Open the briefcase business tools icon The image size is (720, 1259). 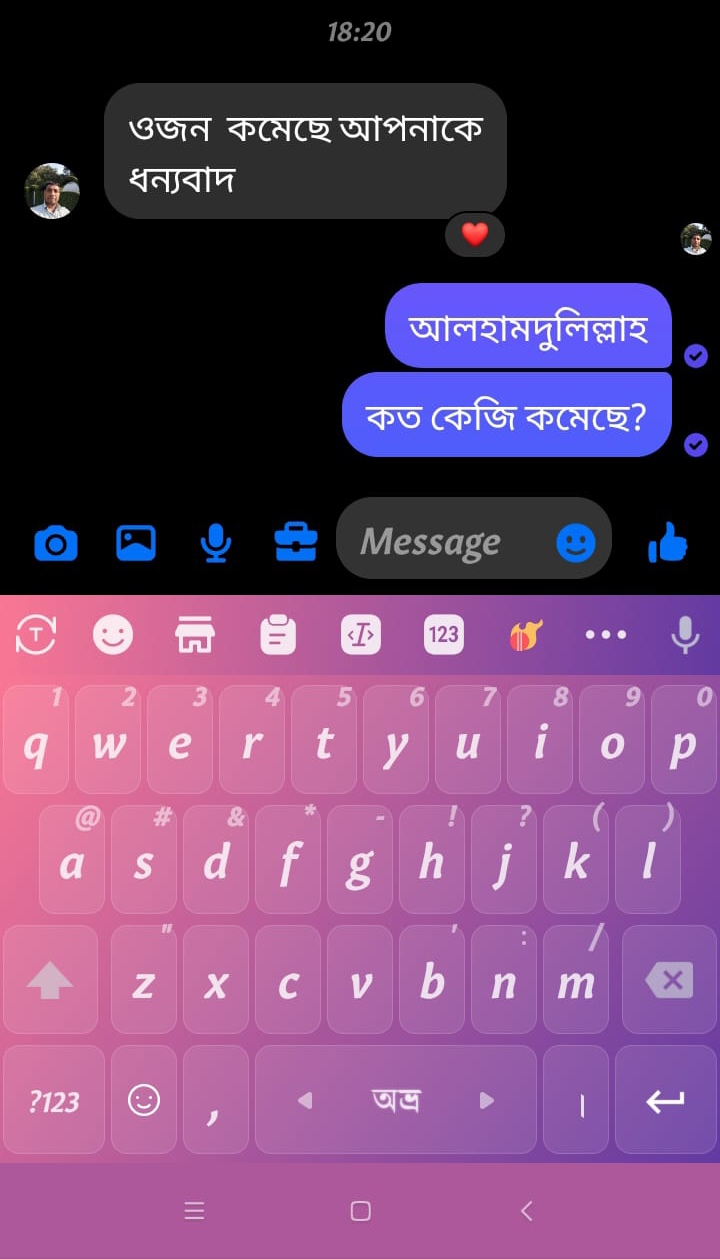tap(296, 542)
